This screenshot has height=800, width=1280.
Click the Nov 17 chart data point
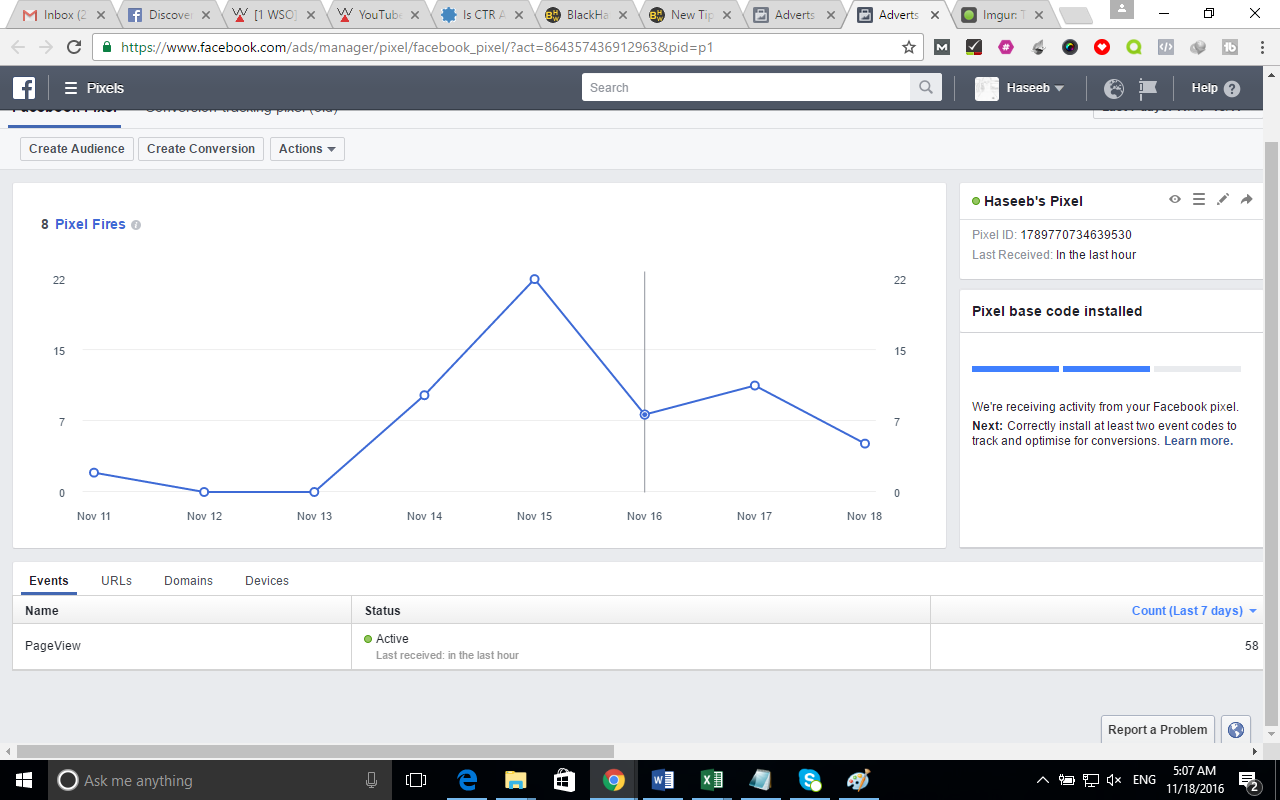(755, 385)
